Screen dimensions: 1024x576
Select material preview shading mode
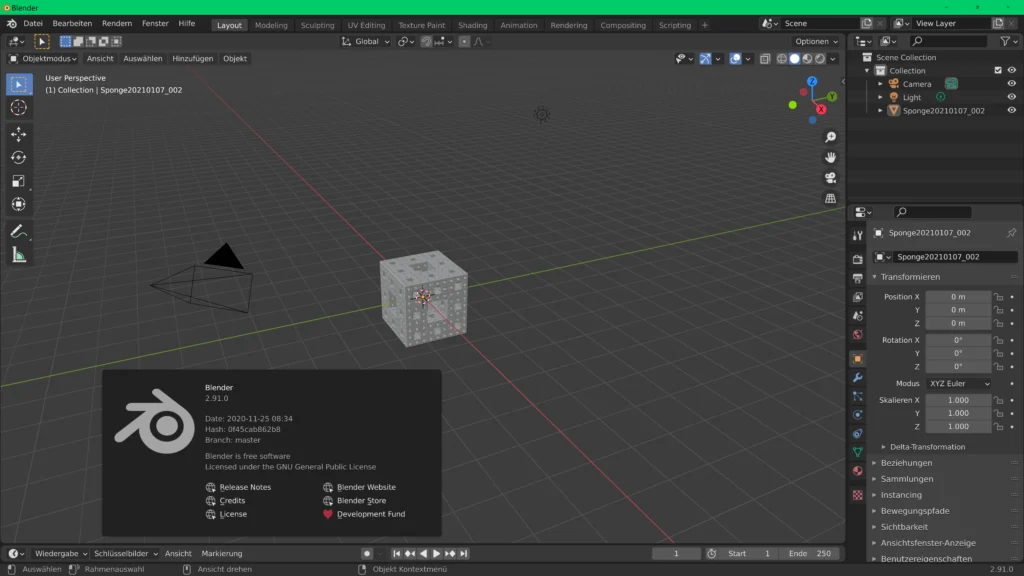(807, 59)
